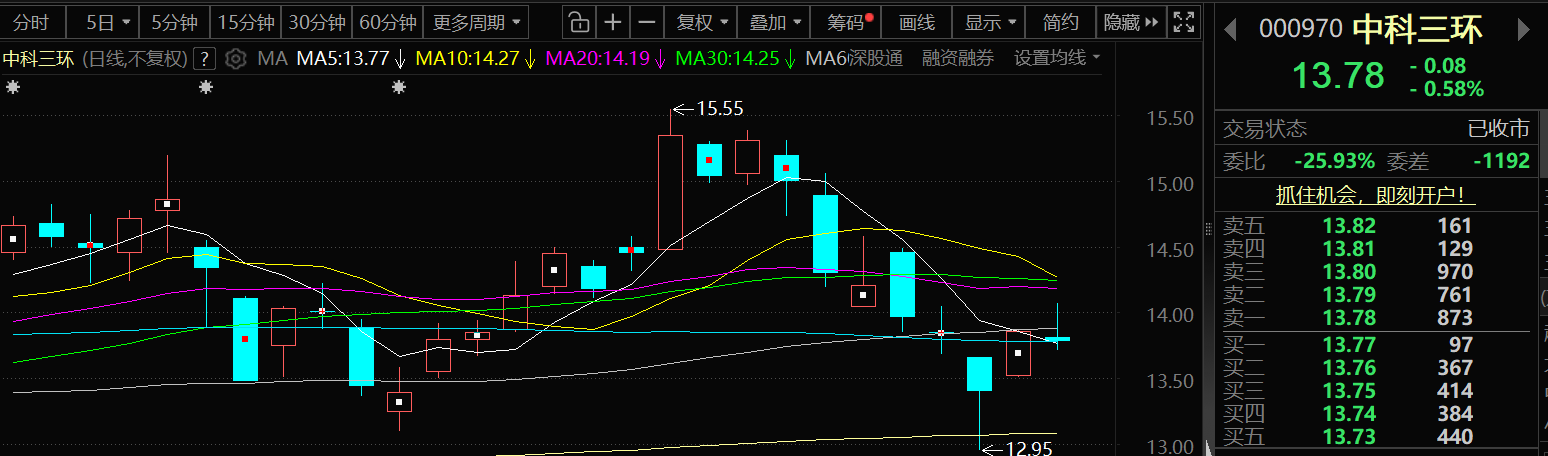Go to the previous stock with the left arrow
This screenshot has width=1548, height=456.
point(1230,30)
